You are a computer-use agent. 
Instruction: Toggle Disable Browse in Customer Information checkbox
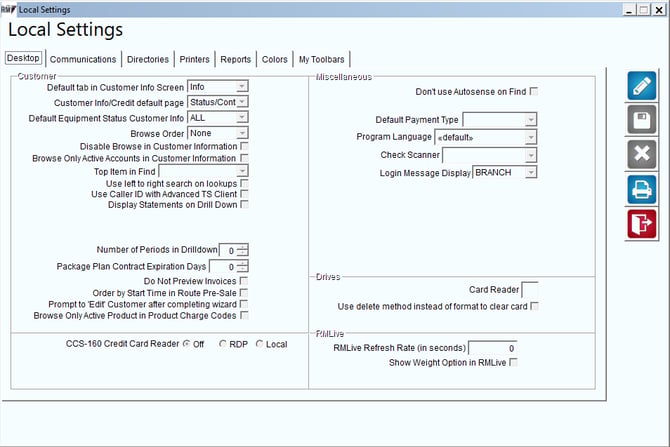[x=244, y=146]
